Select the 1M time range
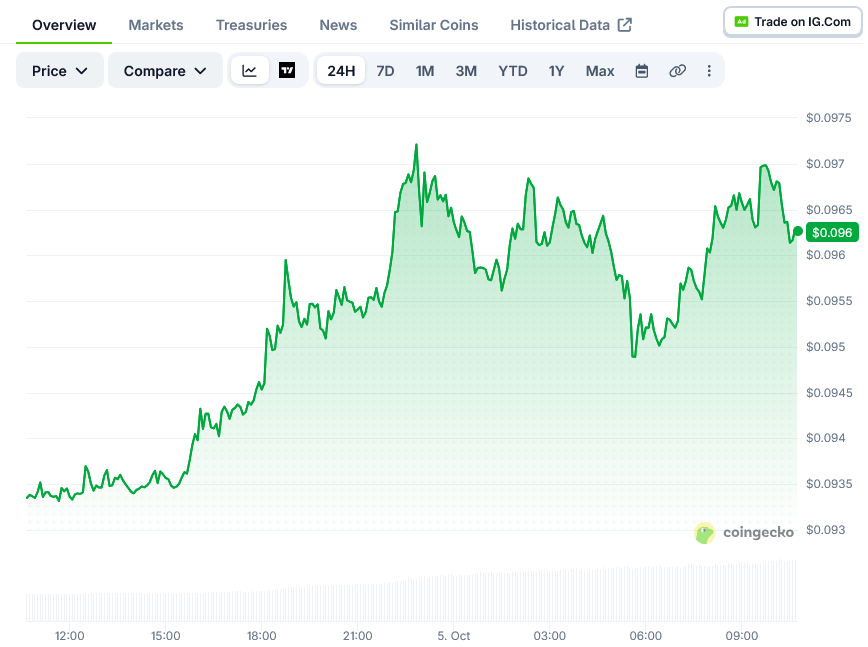Image resolution: width=868 pixels, height=647 pixels. [425, 71]
